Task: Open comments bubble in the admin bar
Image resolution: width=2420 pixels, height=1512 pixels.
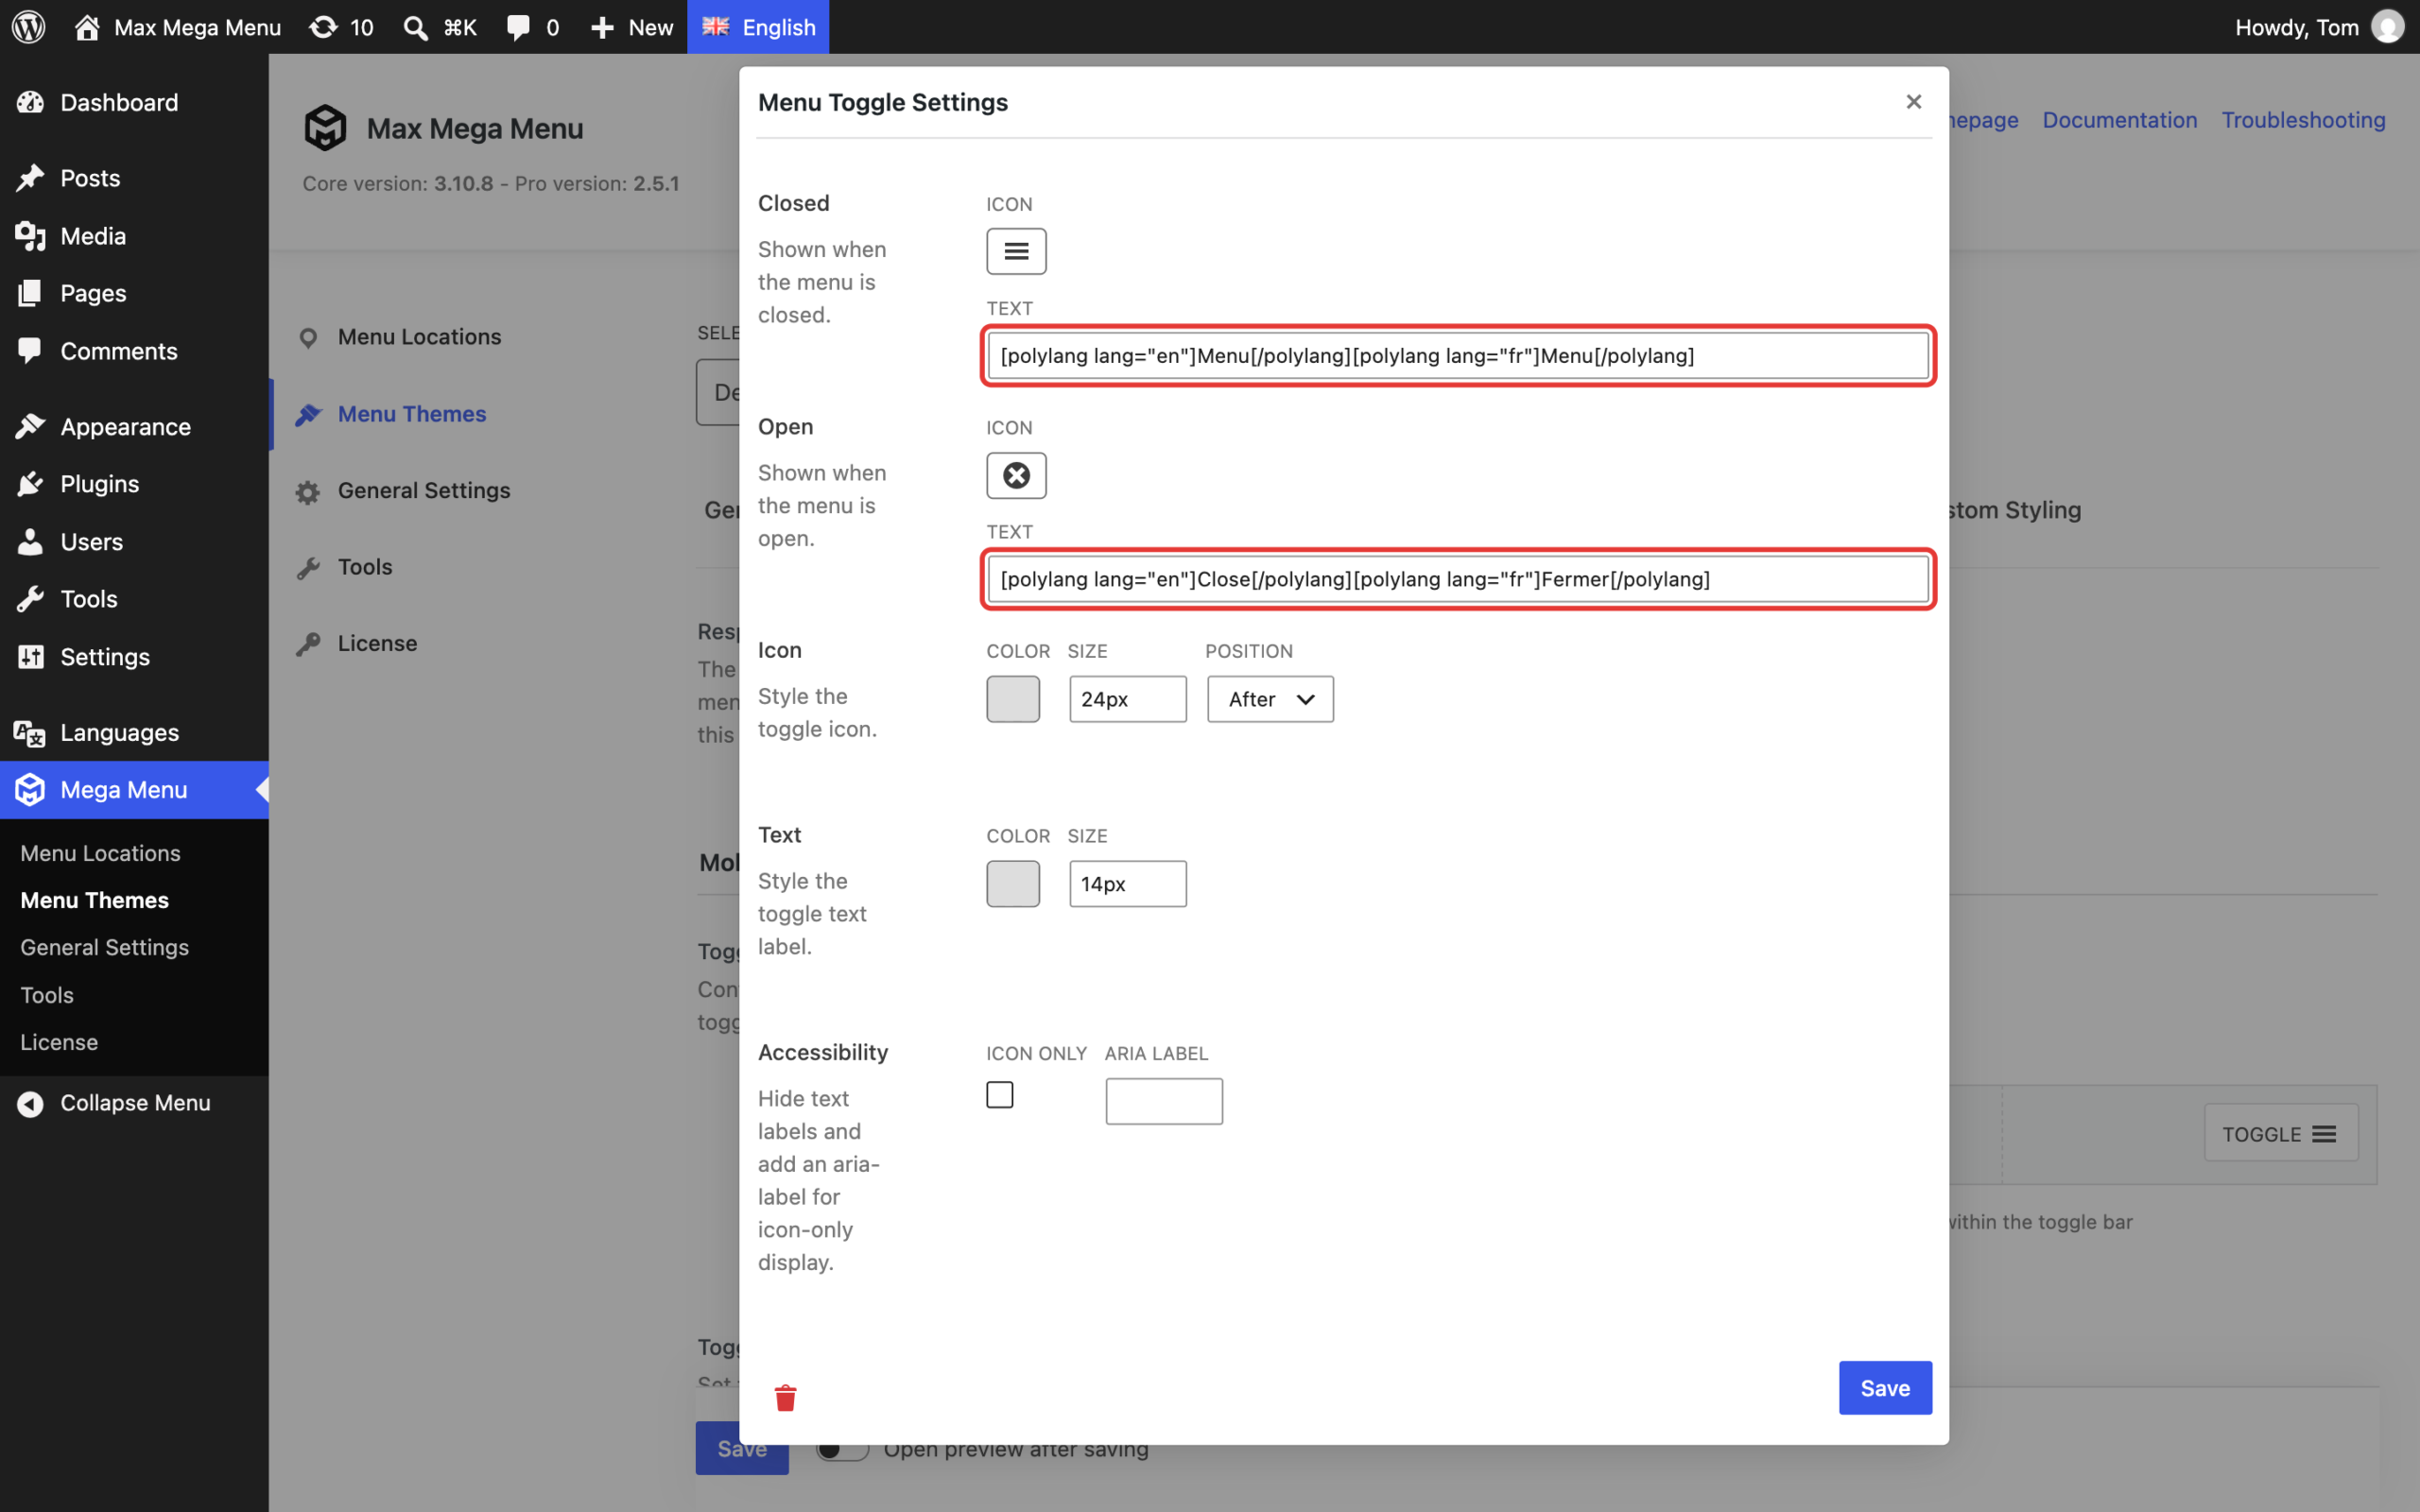Action: pos(533,27)
